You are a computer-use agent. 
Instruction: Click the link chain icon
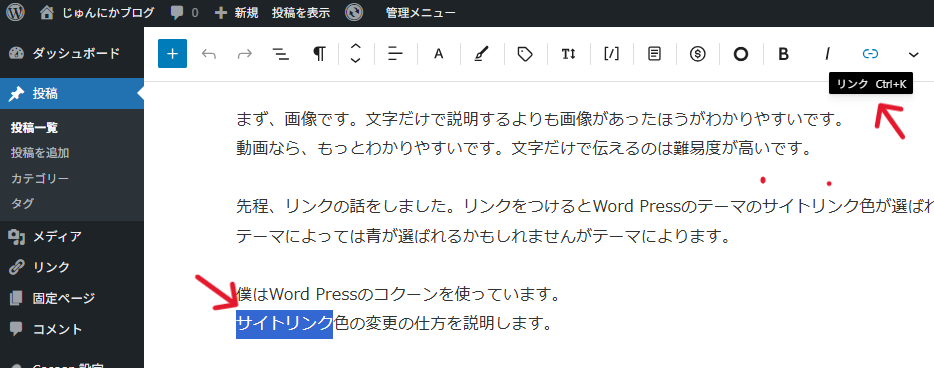coord(870,54)
